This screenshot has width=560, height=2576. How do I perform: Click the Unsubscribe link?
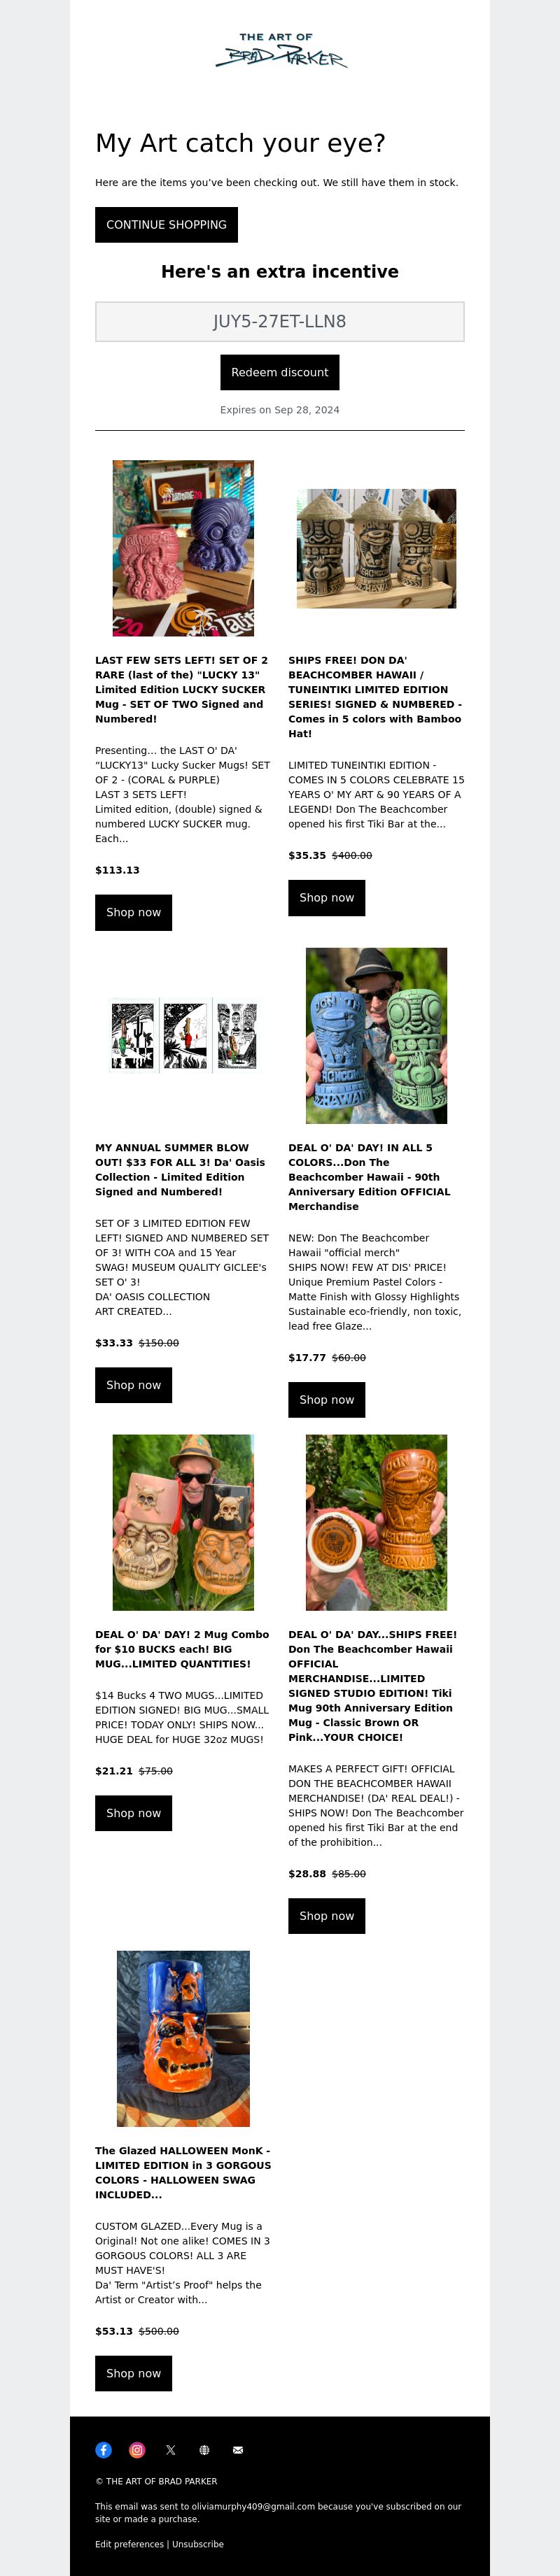pos(198,2543)
